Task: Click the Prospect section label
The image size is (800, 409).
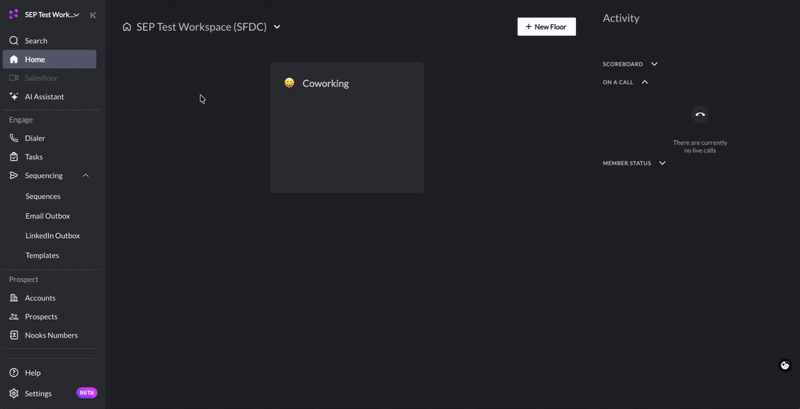Action: [23, 279]
